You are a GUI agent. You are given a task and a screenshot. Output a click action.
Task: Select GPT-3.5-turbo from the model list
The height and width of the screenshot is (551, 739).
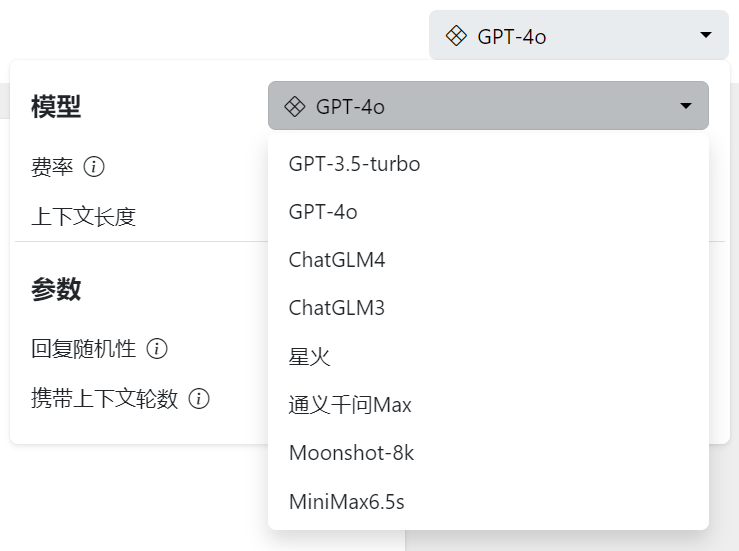click(x=354, y=164)
